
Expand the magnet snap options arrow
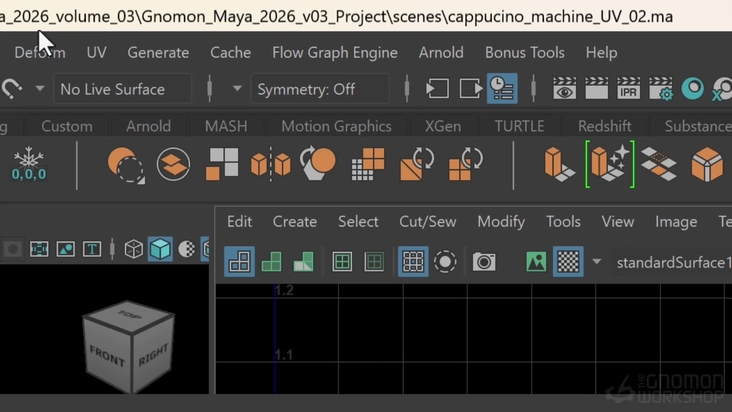pos(40,88)
